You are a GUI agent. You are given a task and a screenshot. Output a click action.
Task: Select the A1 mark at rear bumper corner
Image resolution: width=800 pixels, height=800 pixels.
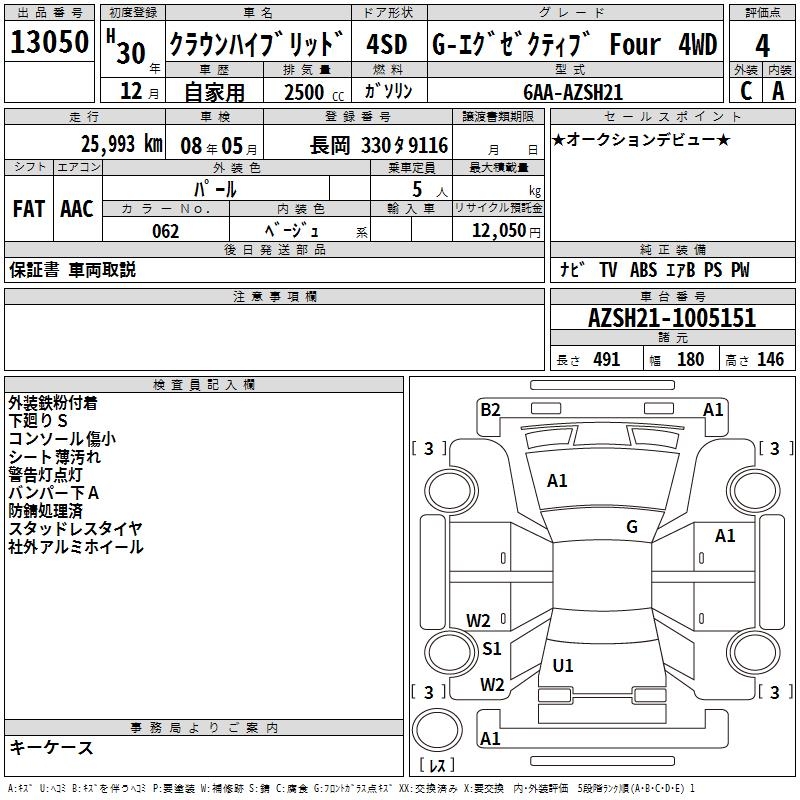pos(490,739)
